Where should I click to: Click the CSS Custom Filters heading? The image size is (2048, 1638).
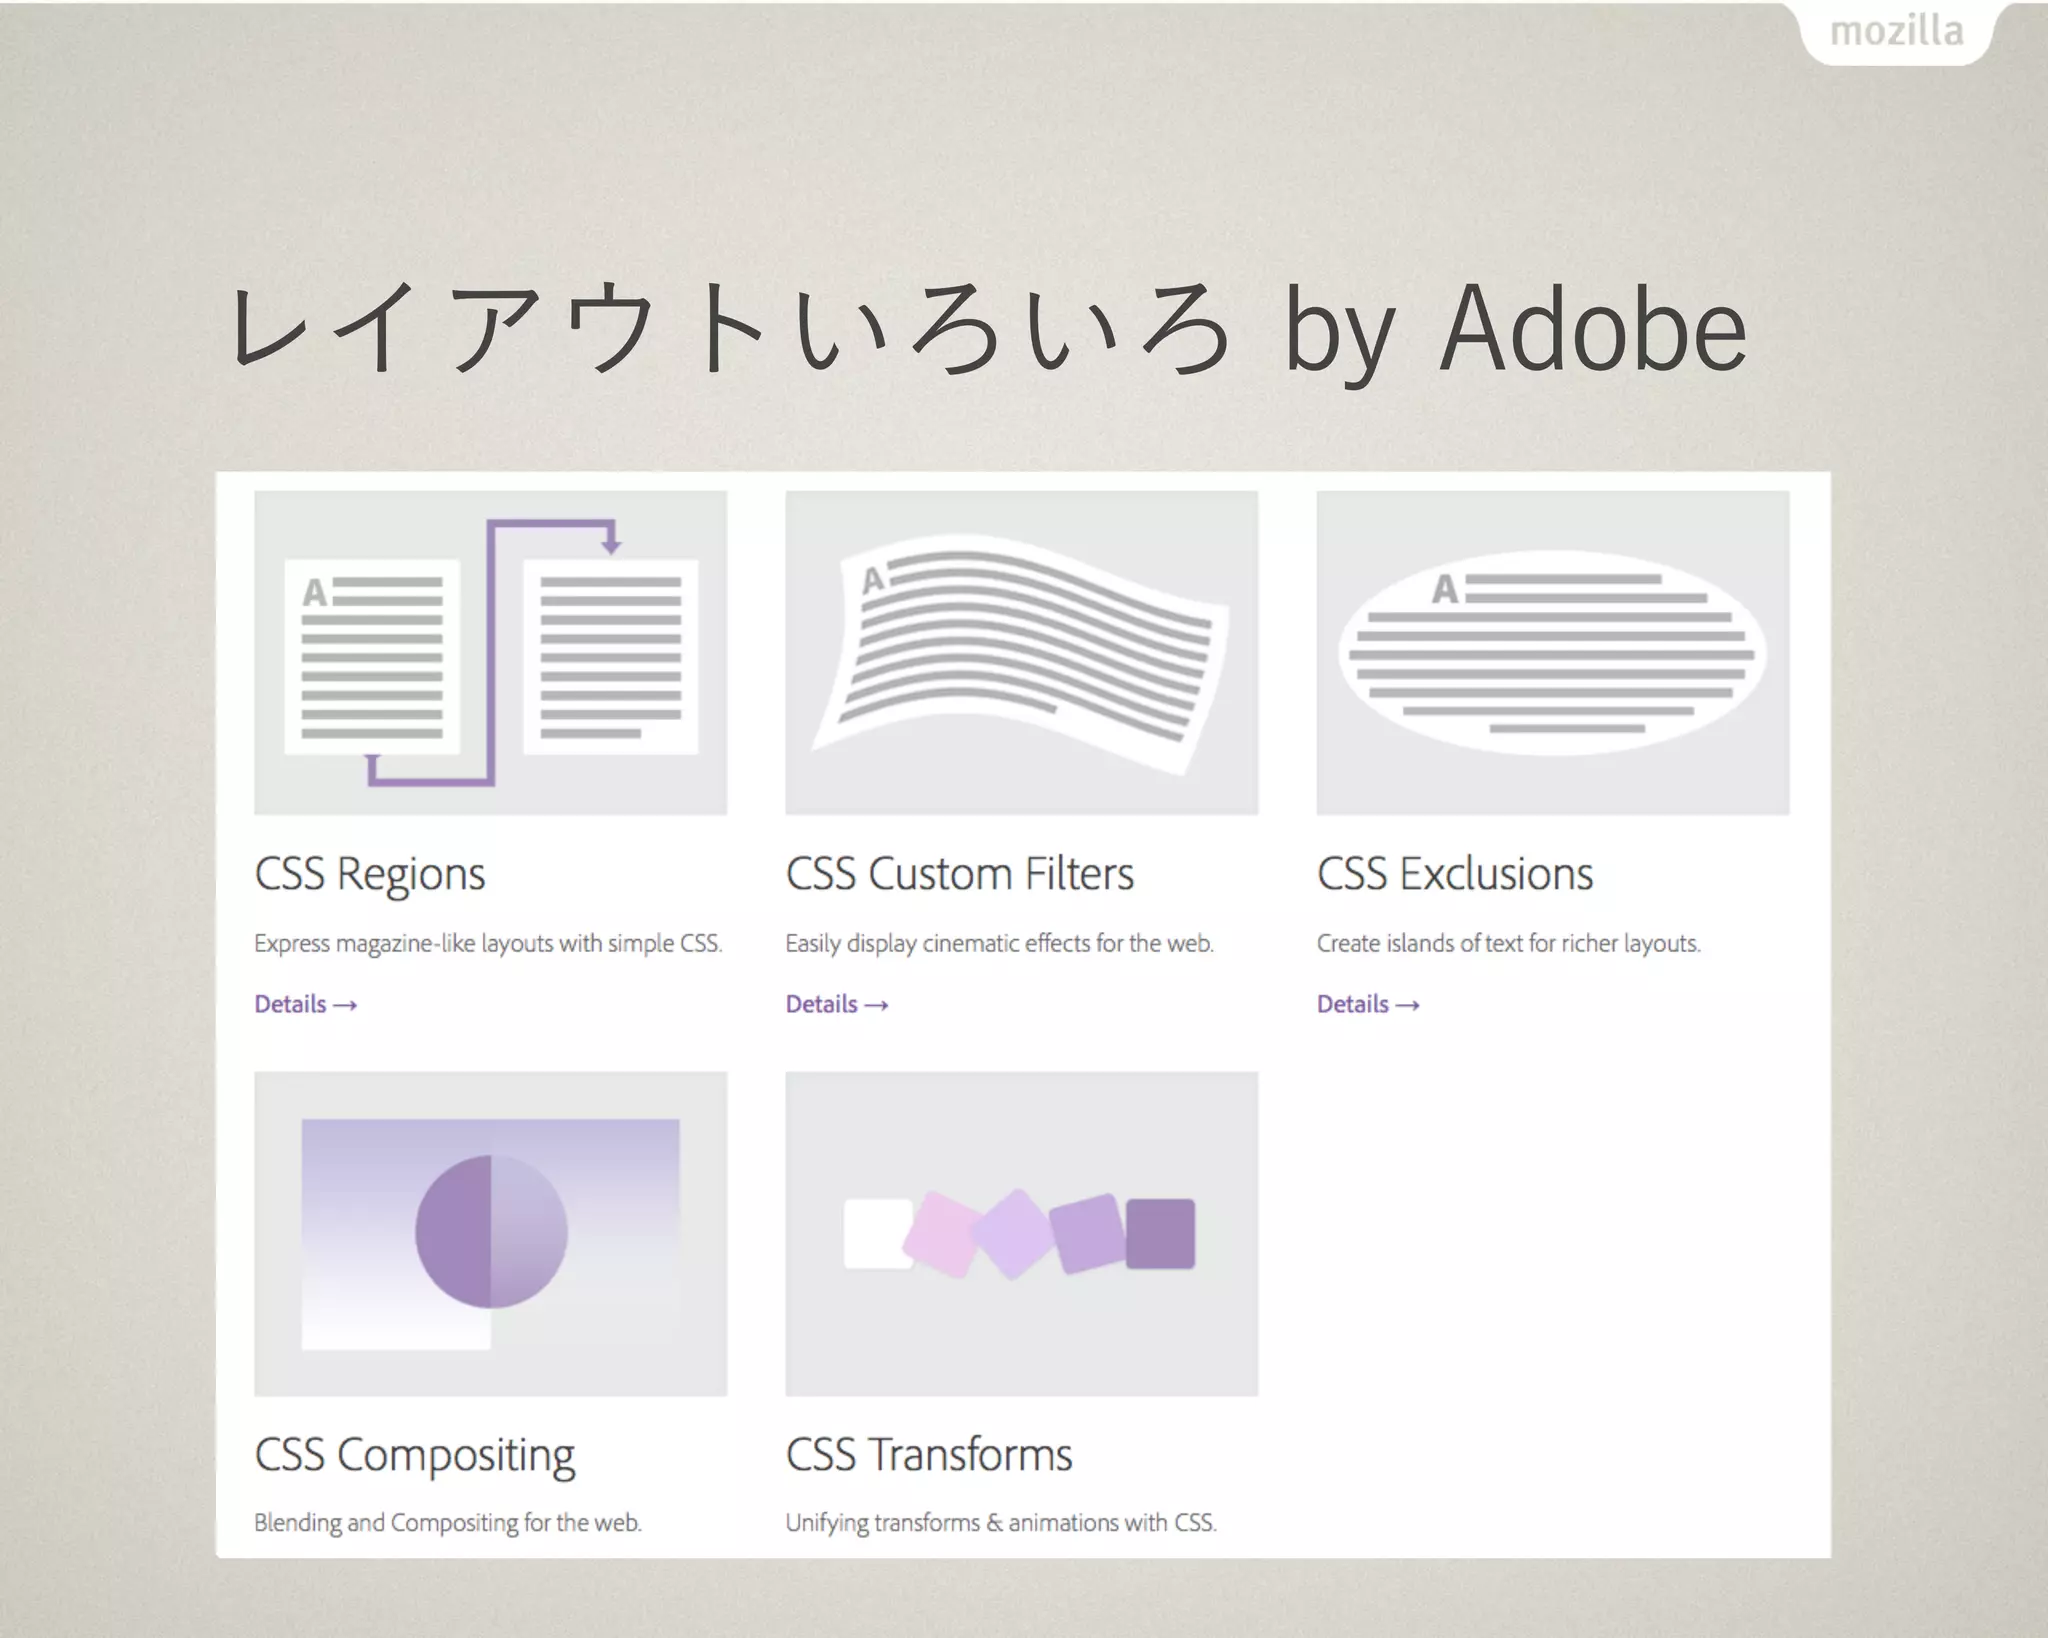coord(960,873)
